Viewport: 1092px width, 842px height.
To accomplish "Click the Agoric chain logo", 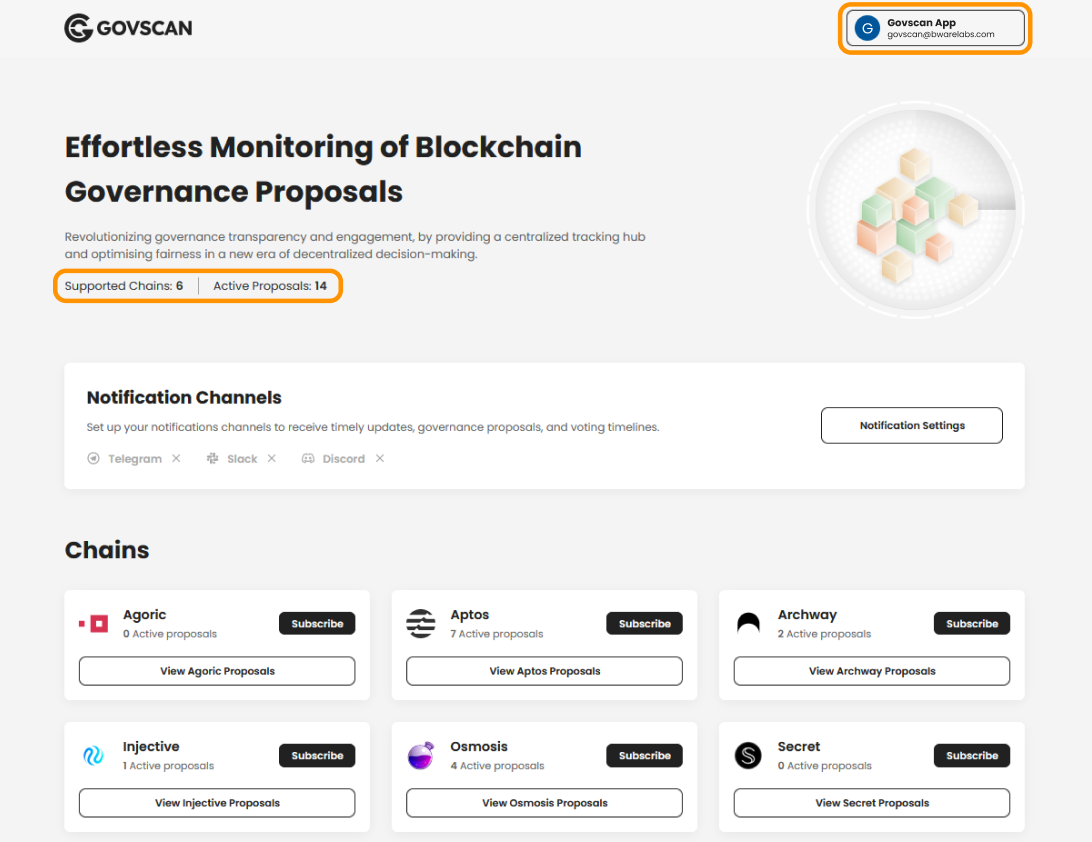I will point(96,622).
